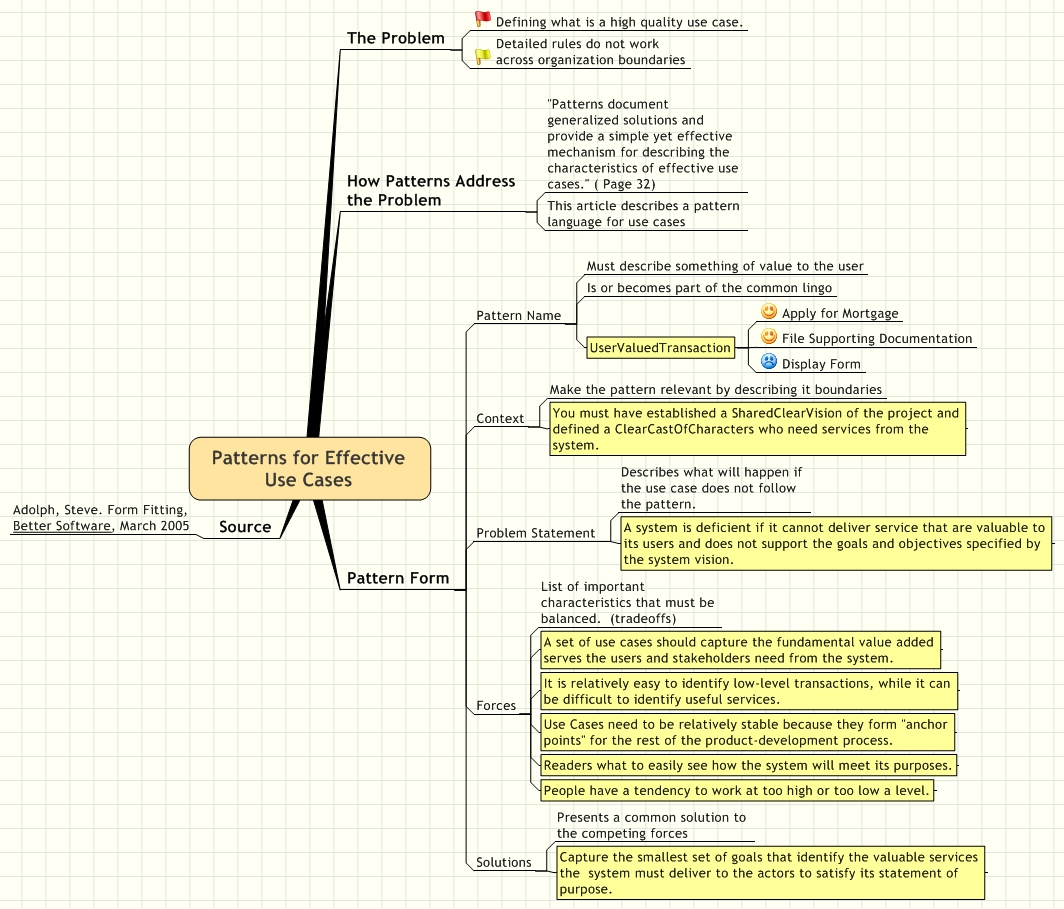
Task: Click the How Patterns Address the Problem node
Action: [431, 190]
